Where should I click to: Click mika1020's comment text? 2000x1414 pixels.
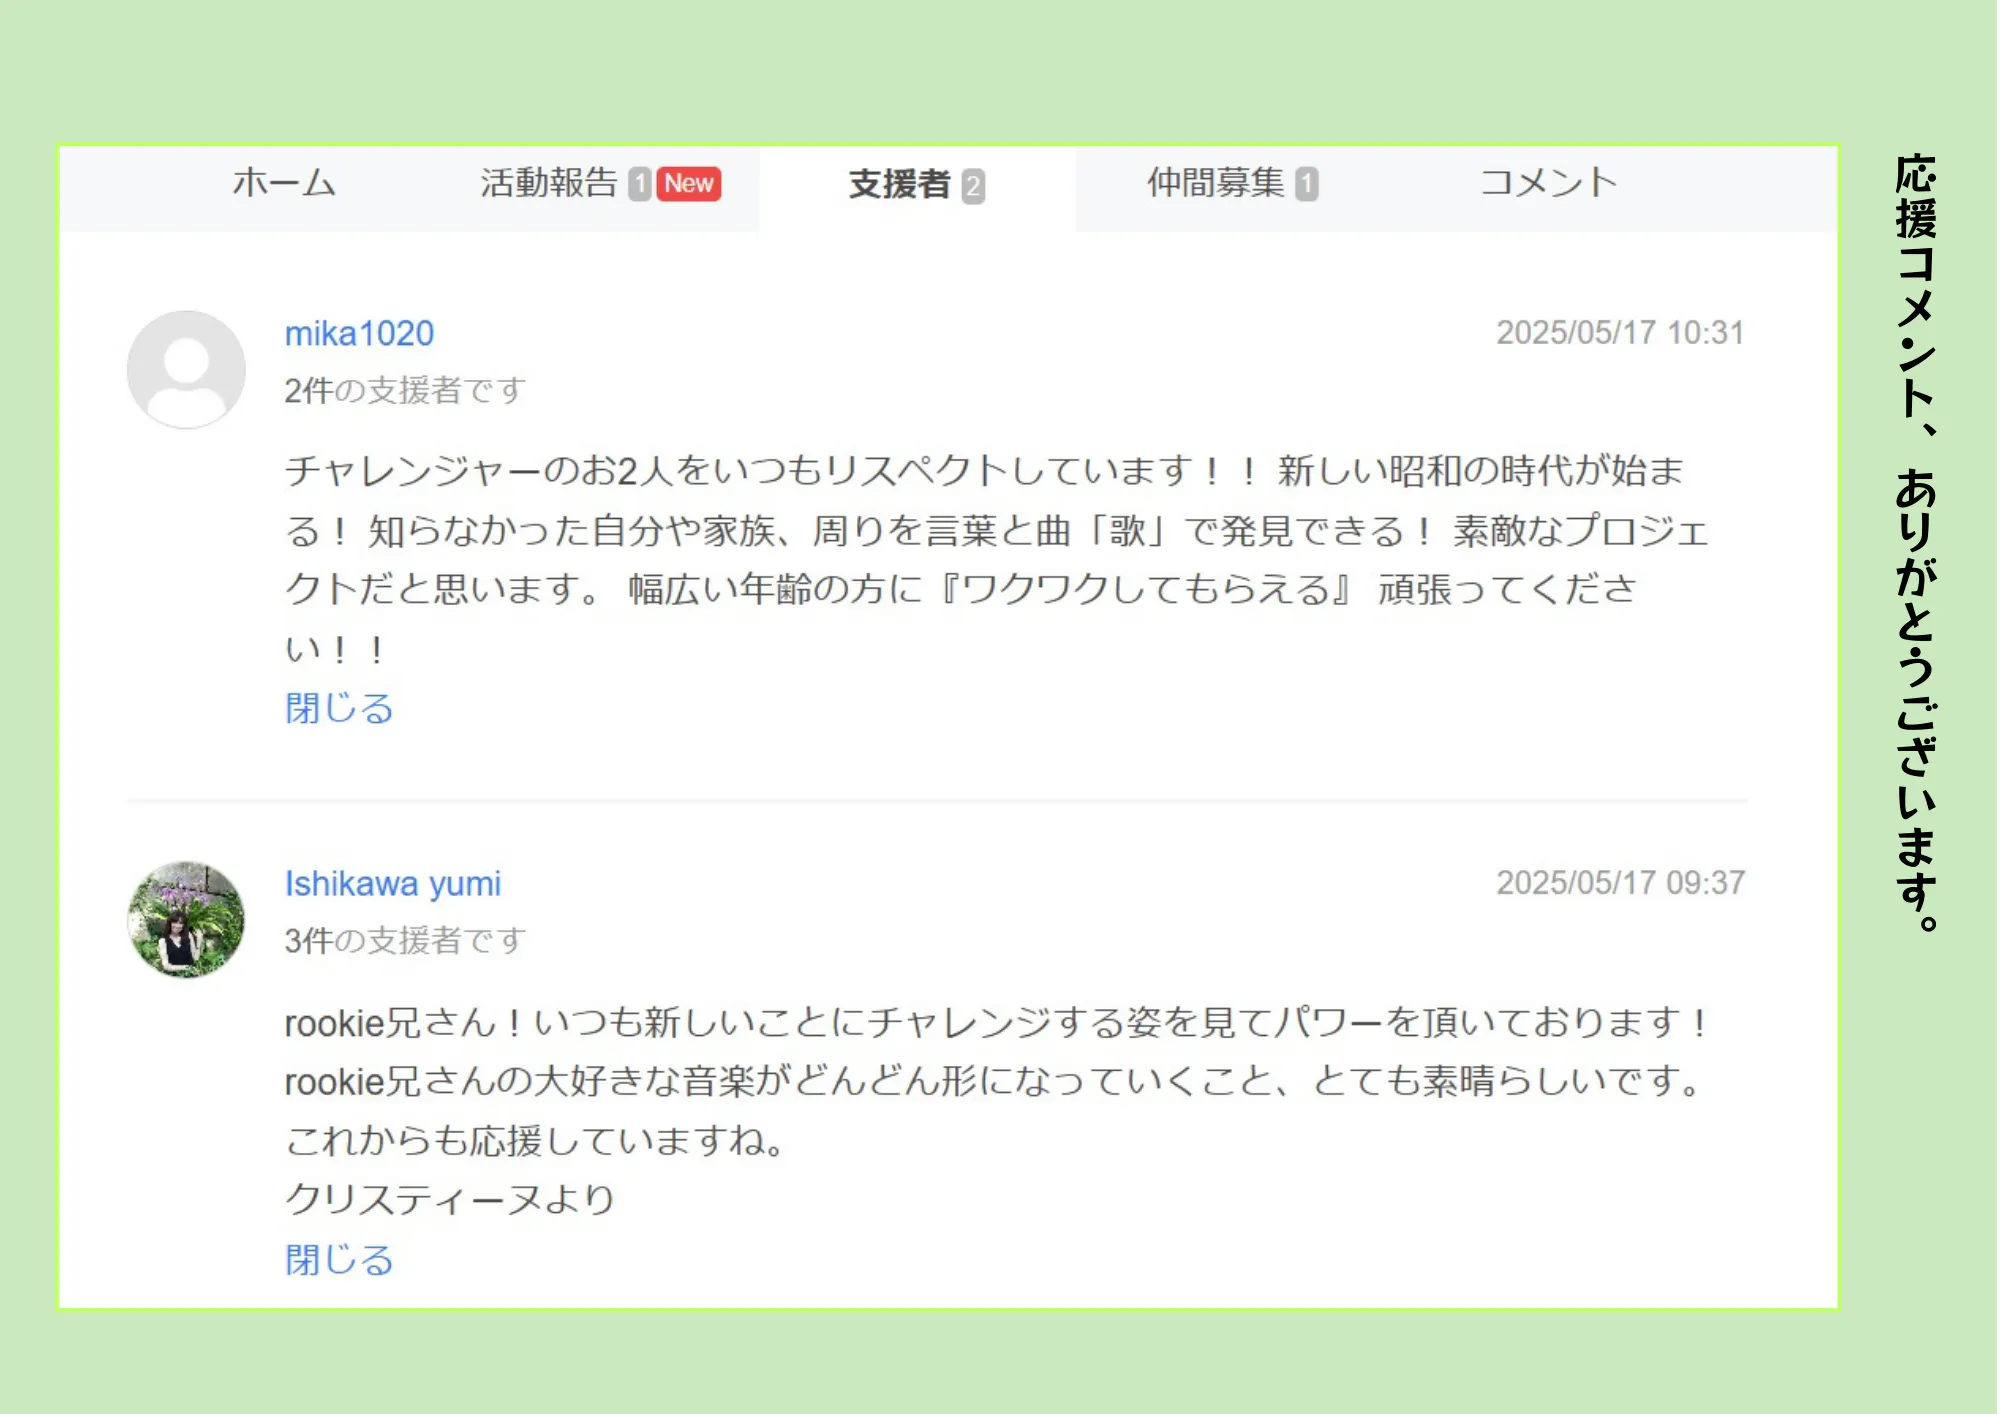tap(997, 560)
